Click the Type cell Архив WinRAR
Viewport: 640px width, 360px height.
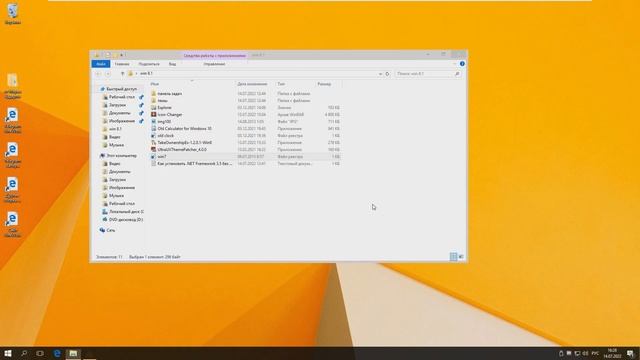(291, 115)
